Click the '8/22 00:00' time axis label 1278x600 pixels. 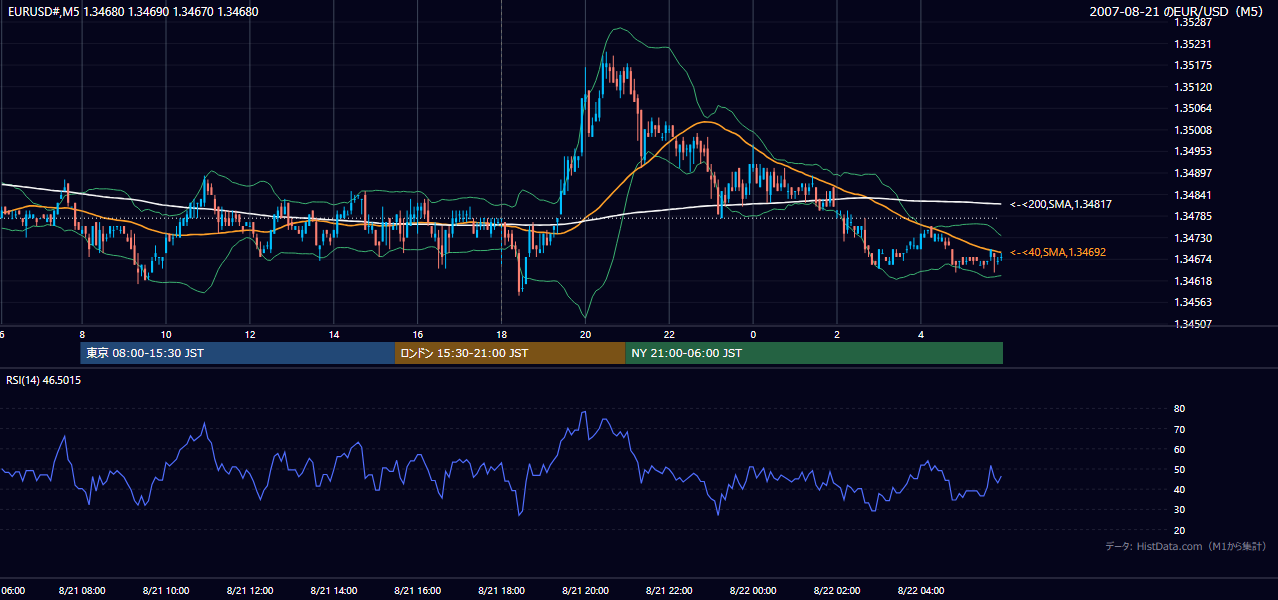pos(753,591)
